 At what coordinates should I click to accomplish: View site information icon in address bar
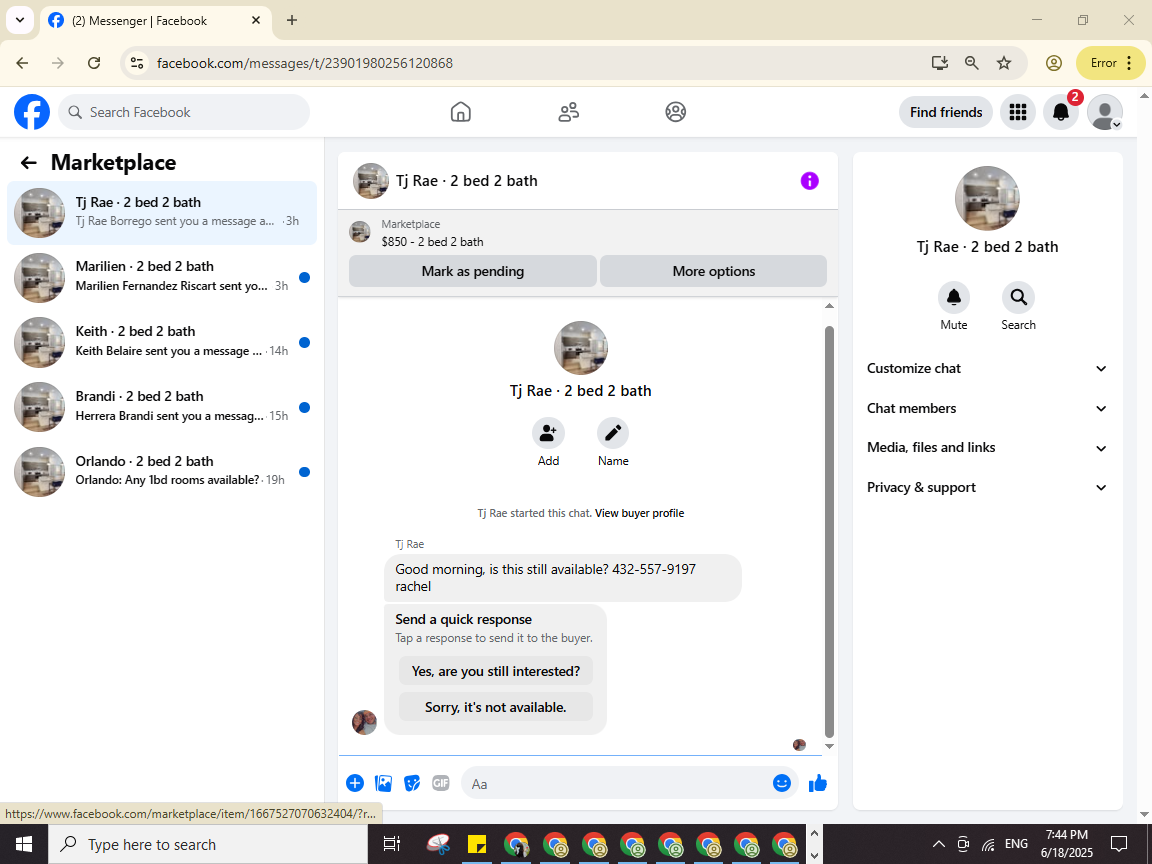tap(137, 63)
